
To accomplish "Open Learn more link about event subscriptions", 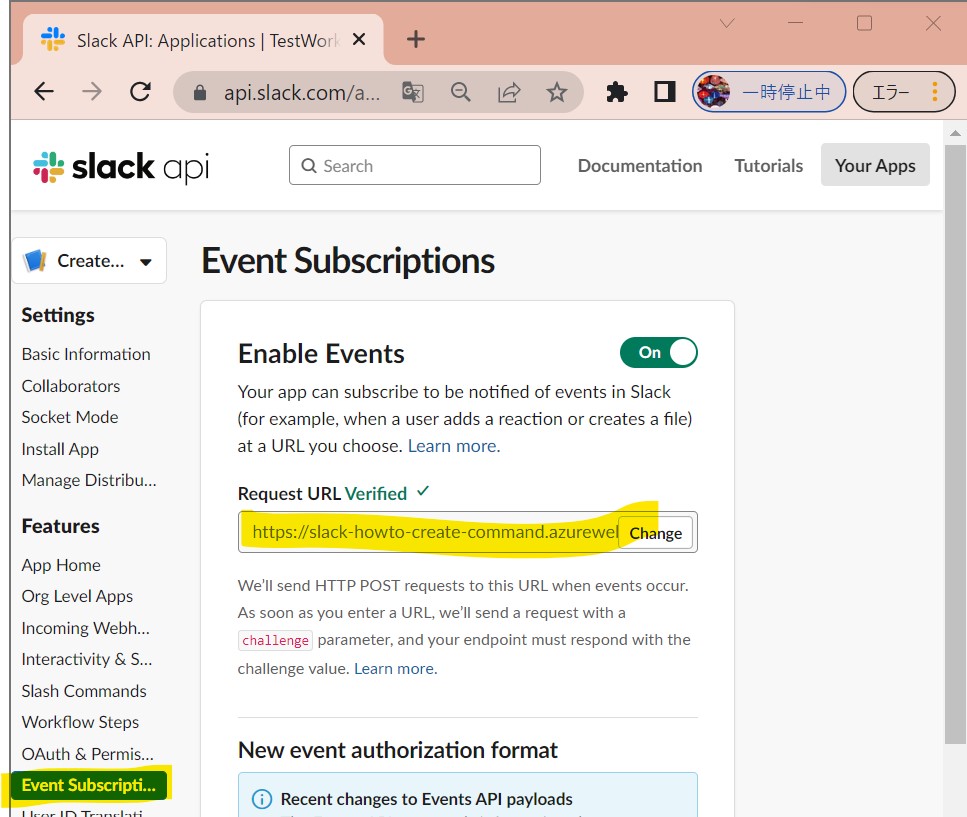I will pyautogui.click(x=454, y=446).
